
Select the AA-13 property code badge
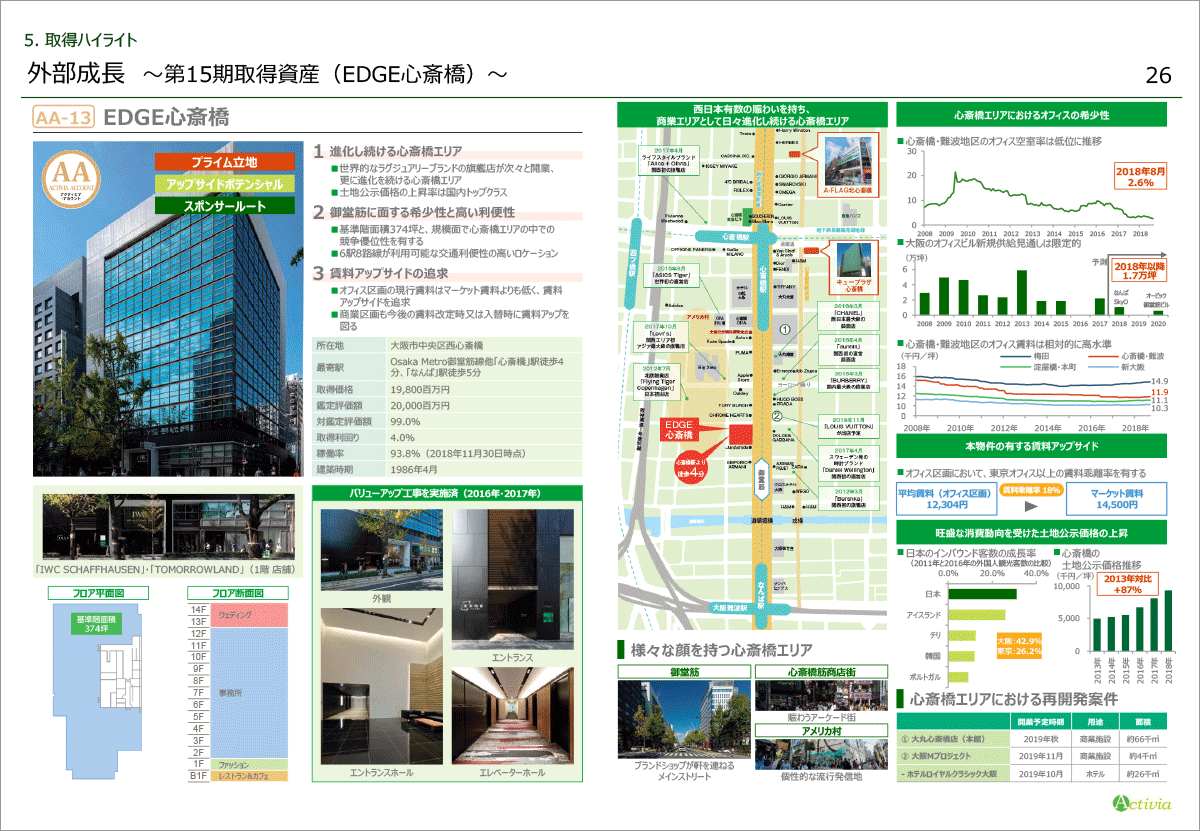tap(64, 118)
